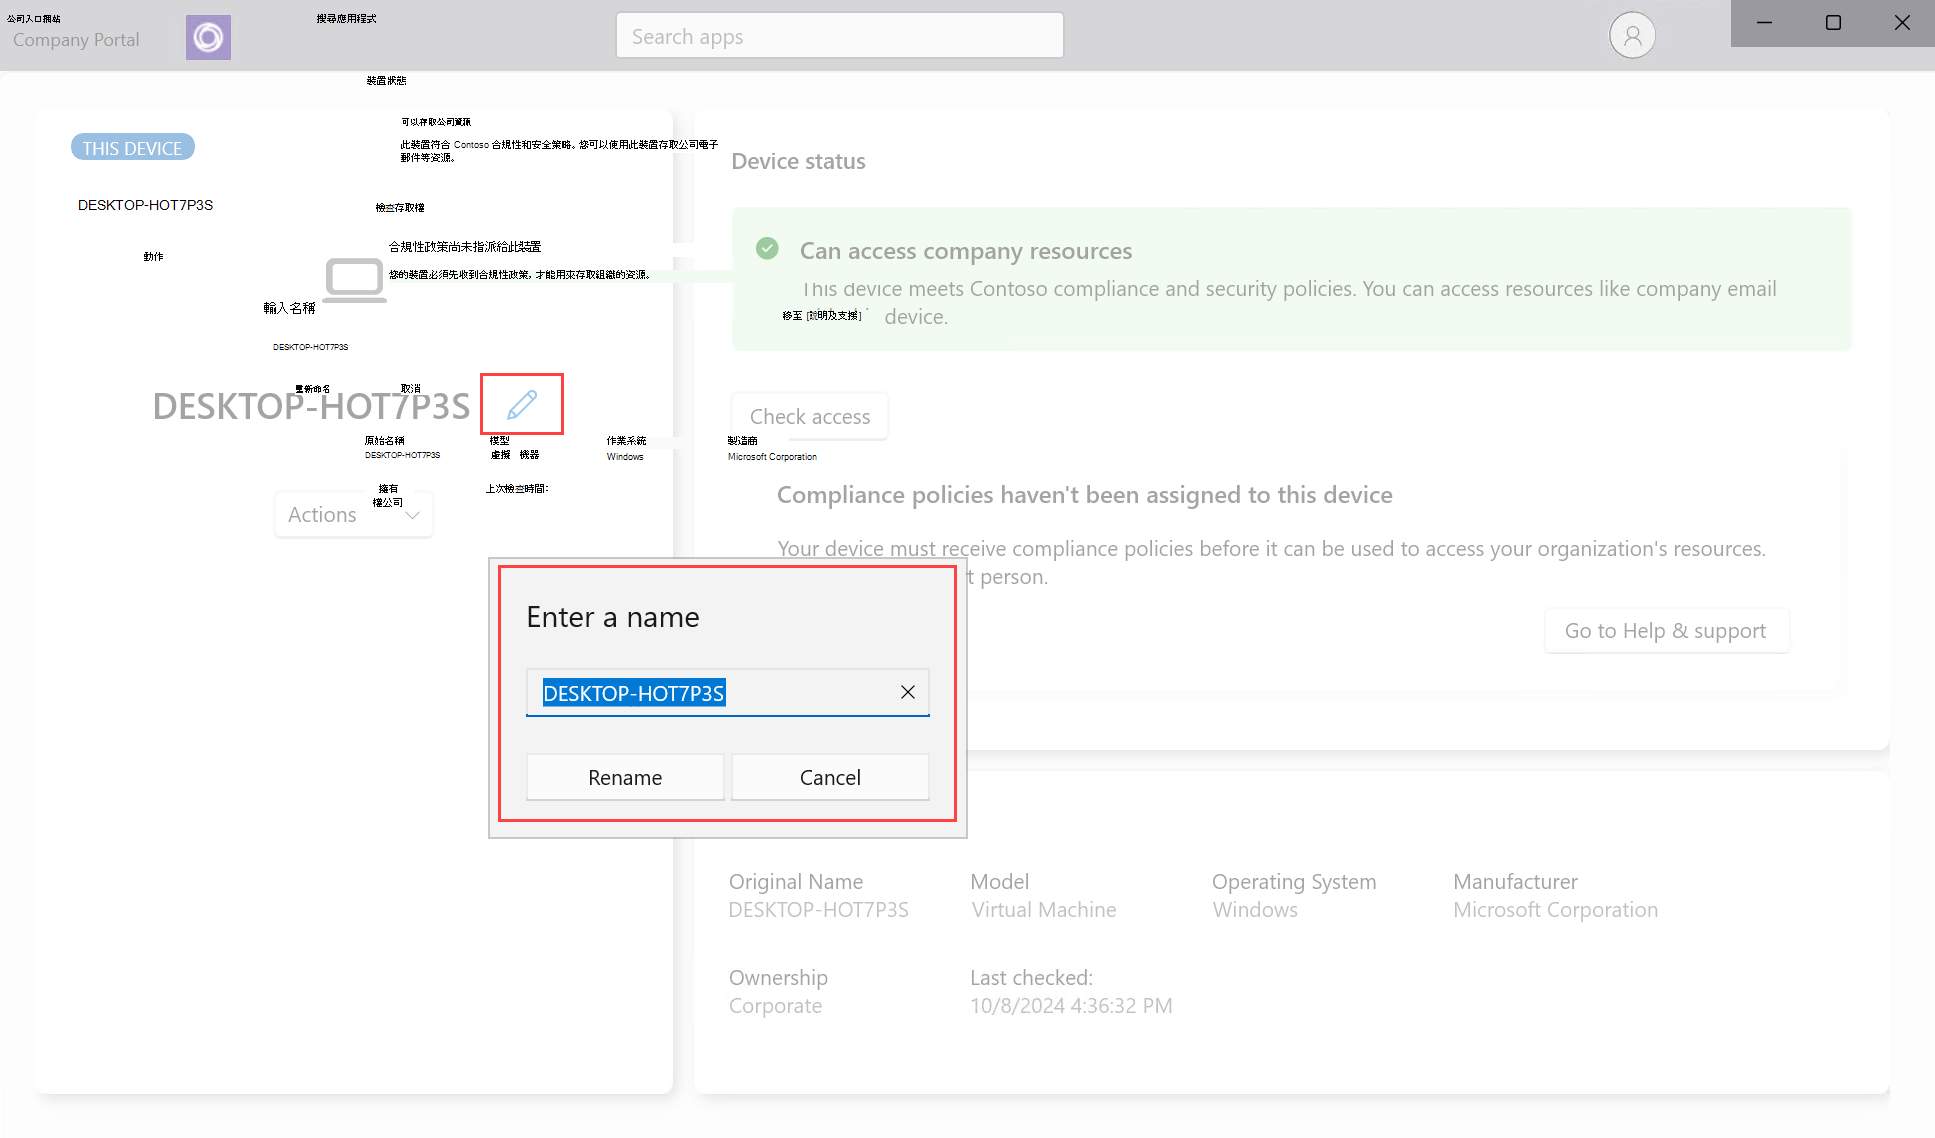The height and width of the screenshot is (1138, 1935).
Task: Click the rename/edit pencil icon
Action: (521, 405)
